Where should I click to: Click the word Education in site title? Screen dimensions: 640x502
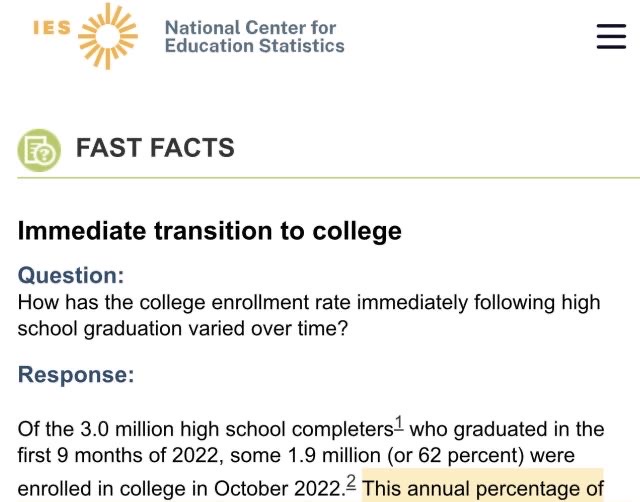pyautogui.click(x=209, y=46)
